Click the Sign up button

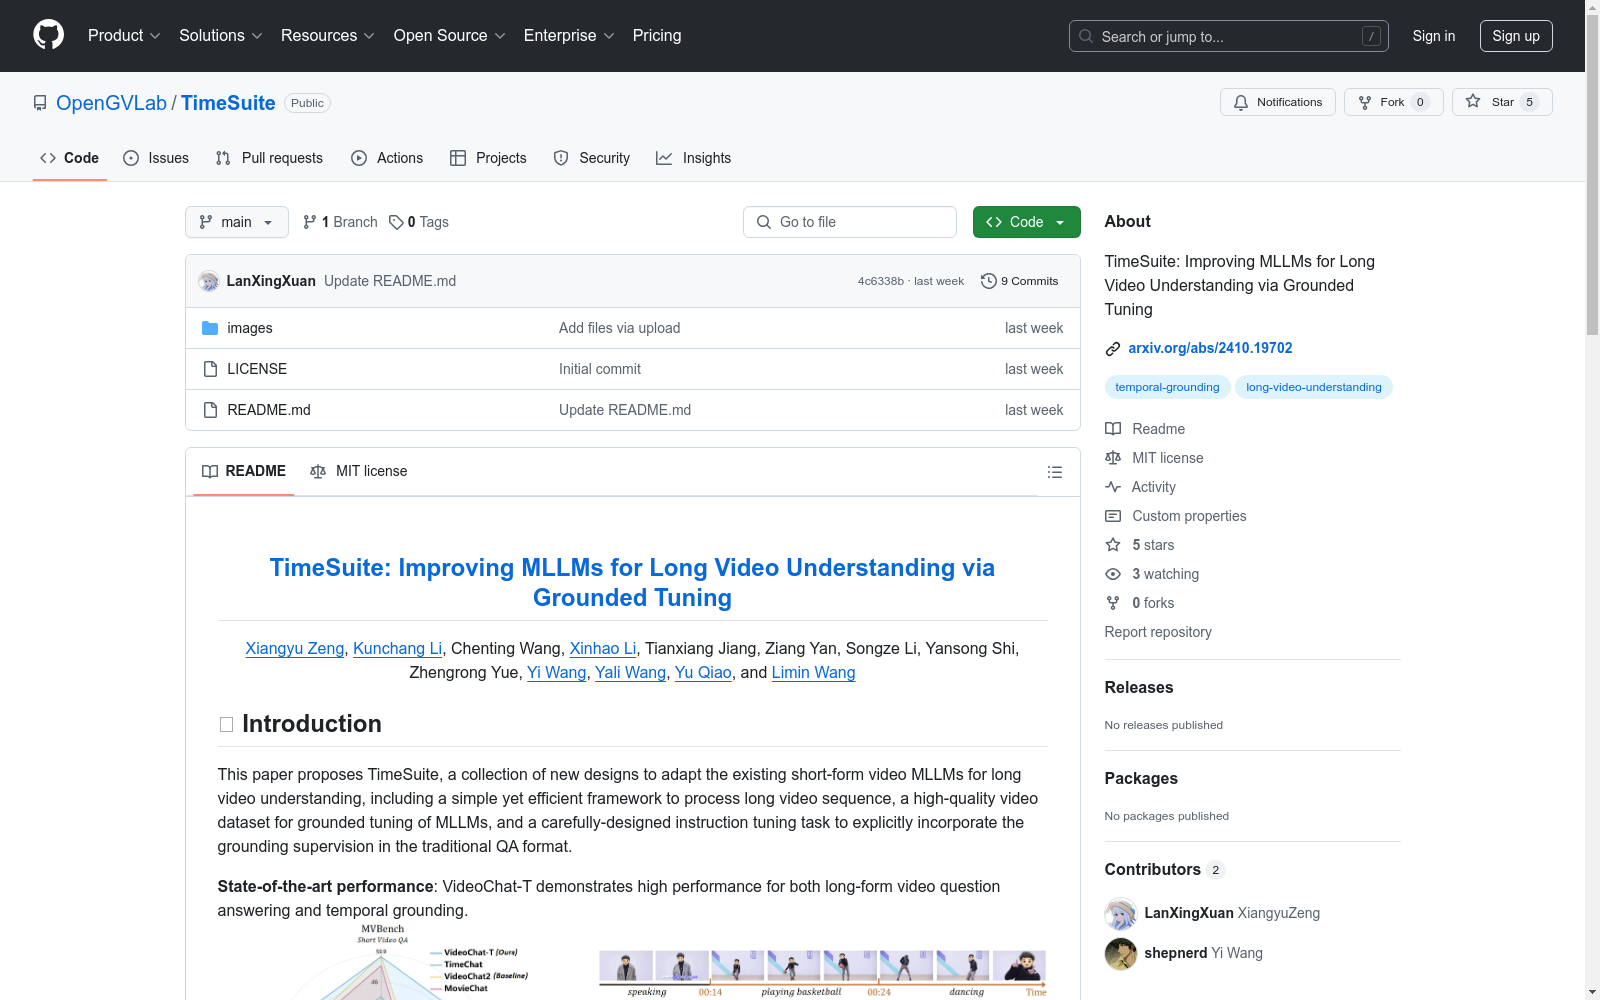[x=1516, y=36]
